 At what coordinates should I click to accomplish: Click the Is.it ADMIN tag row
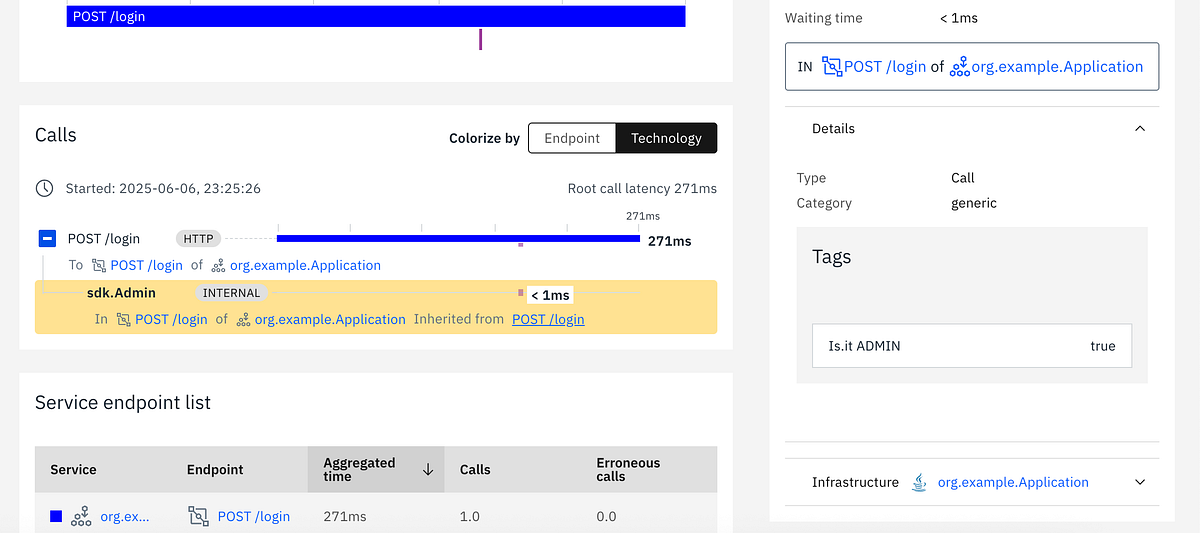972,346
